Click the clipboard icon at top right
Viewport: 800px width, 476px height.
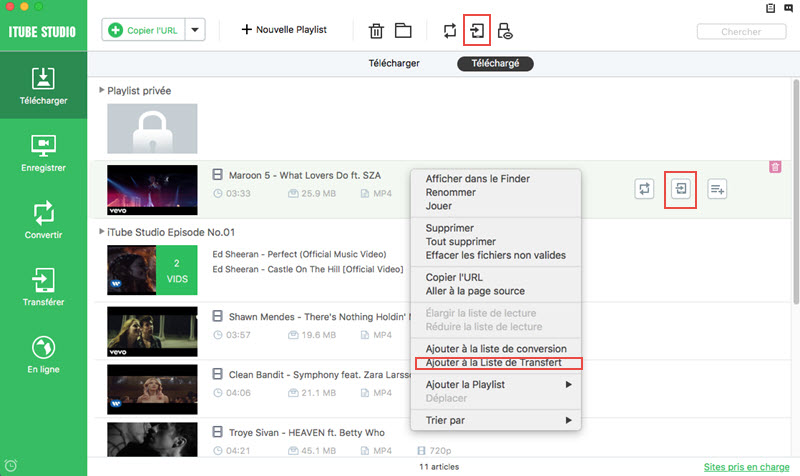point(770,8)
